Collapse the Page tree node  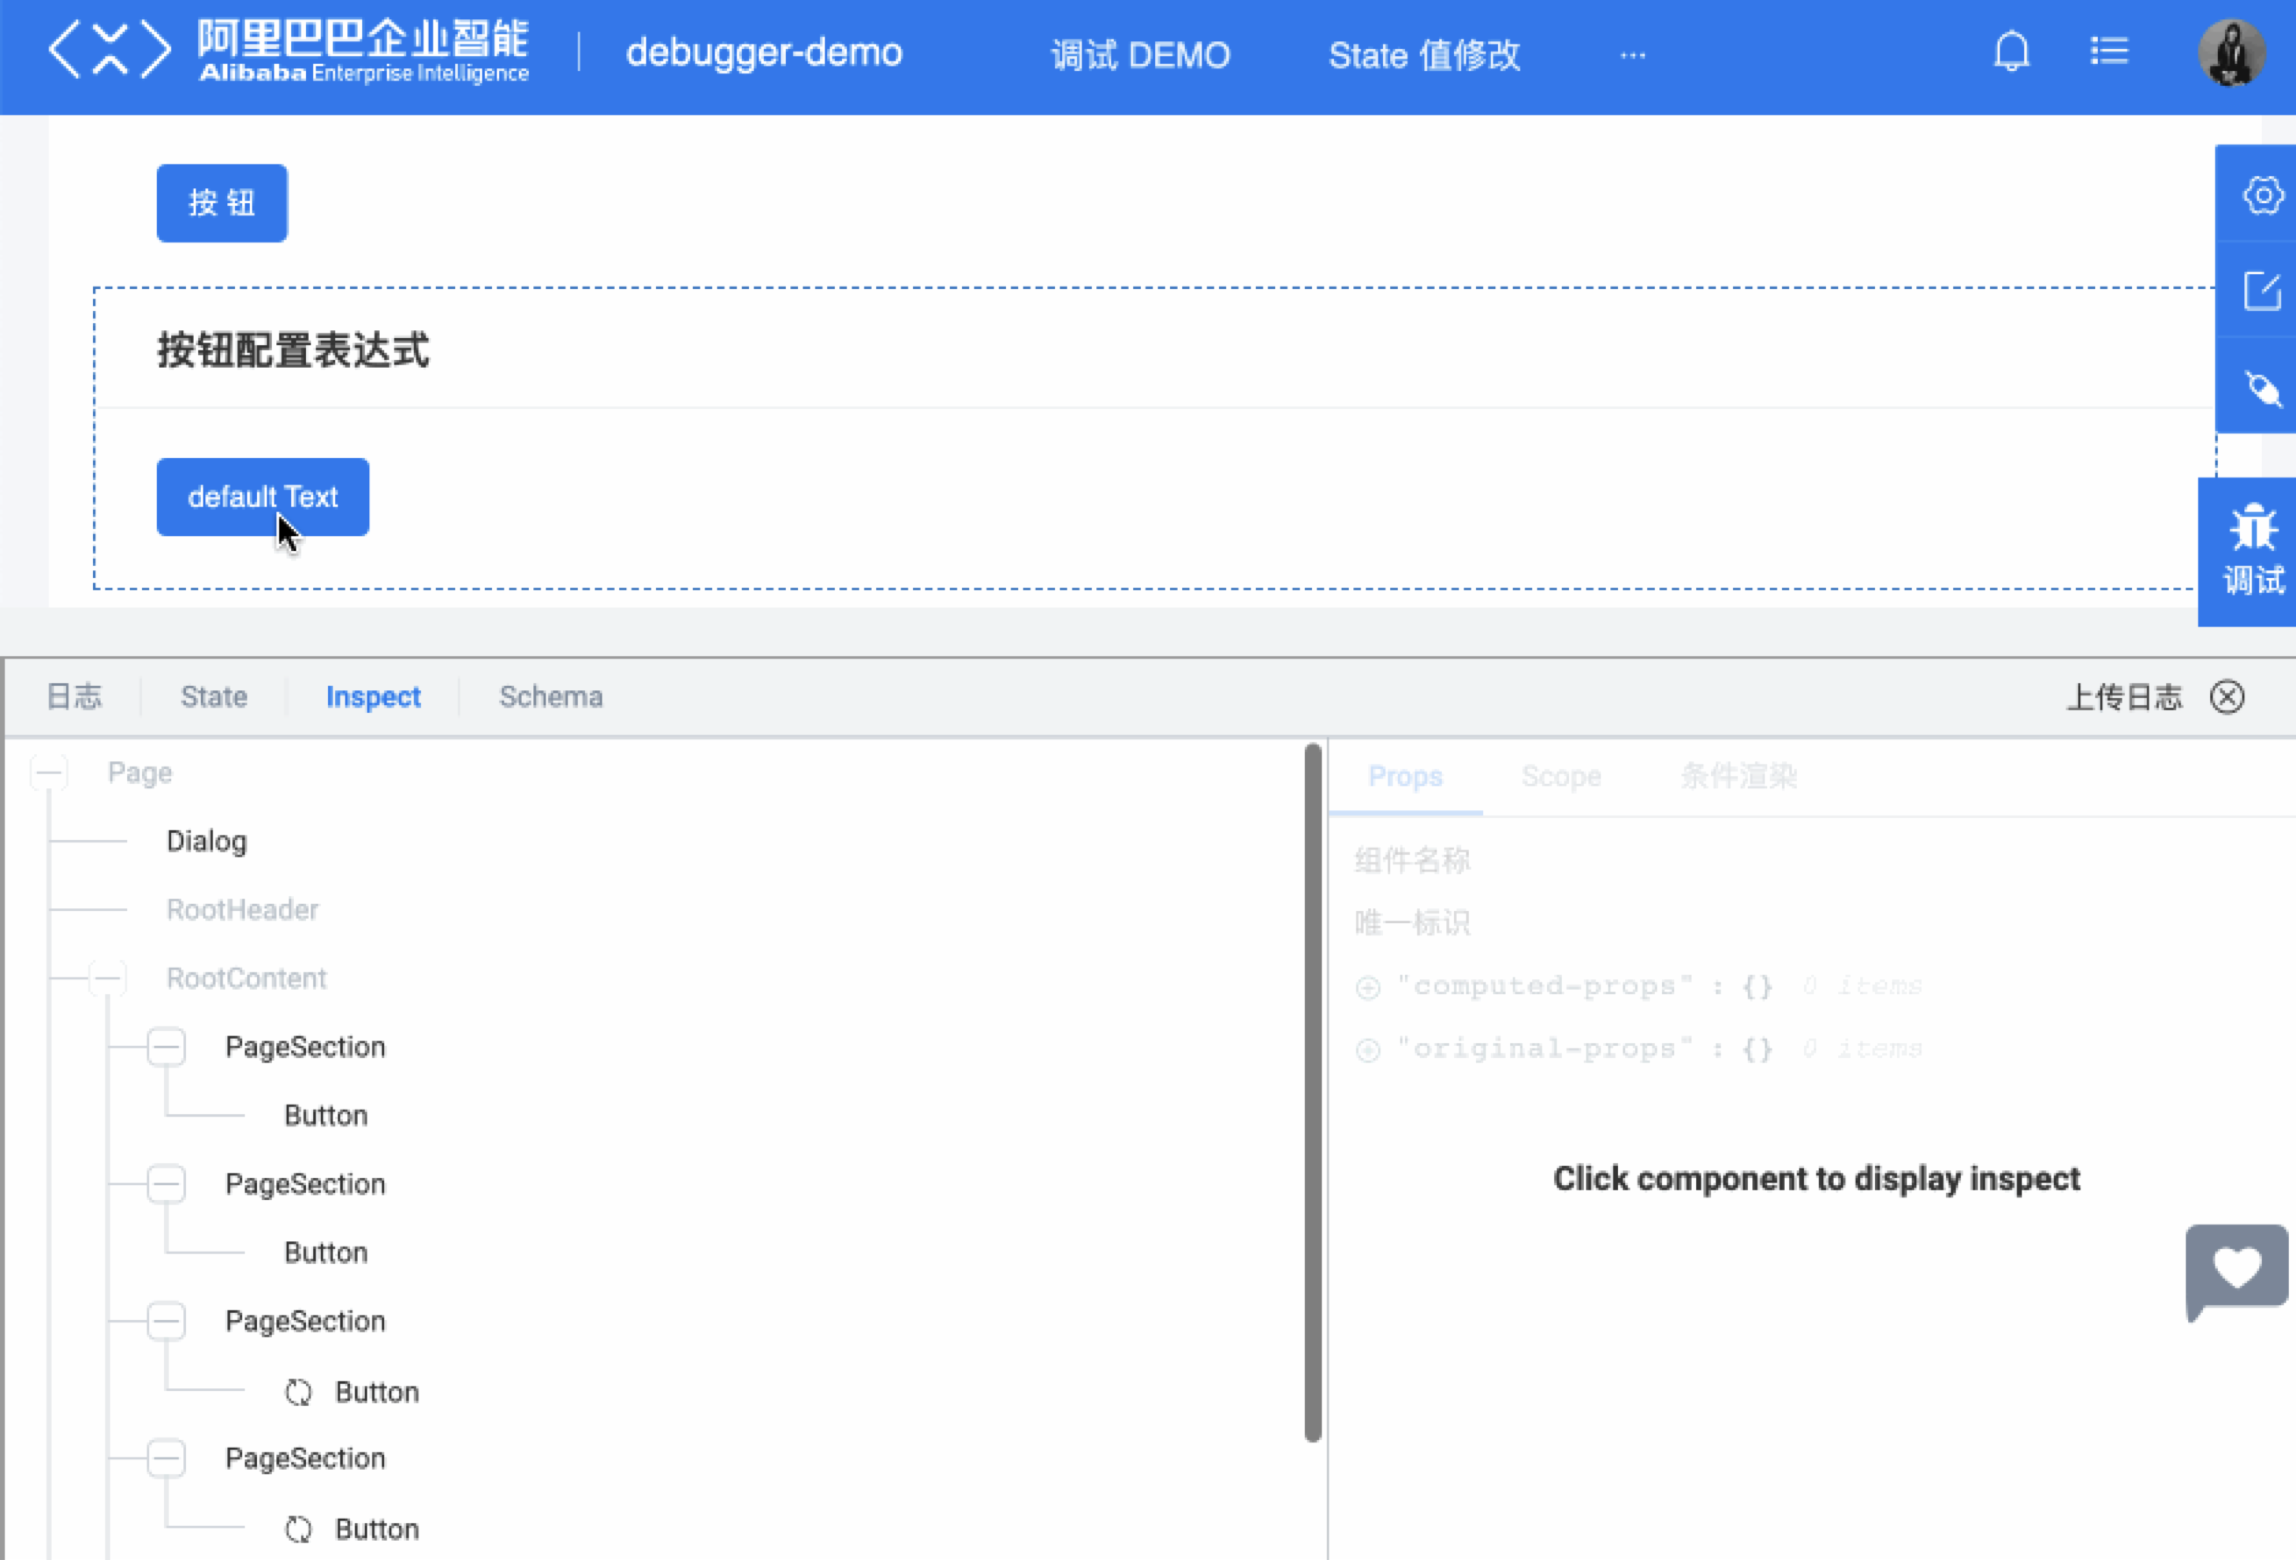click(48, 772)
